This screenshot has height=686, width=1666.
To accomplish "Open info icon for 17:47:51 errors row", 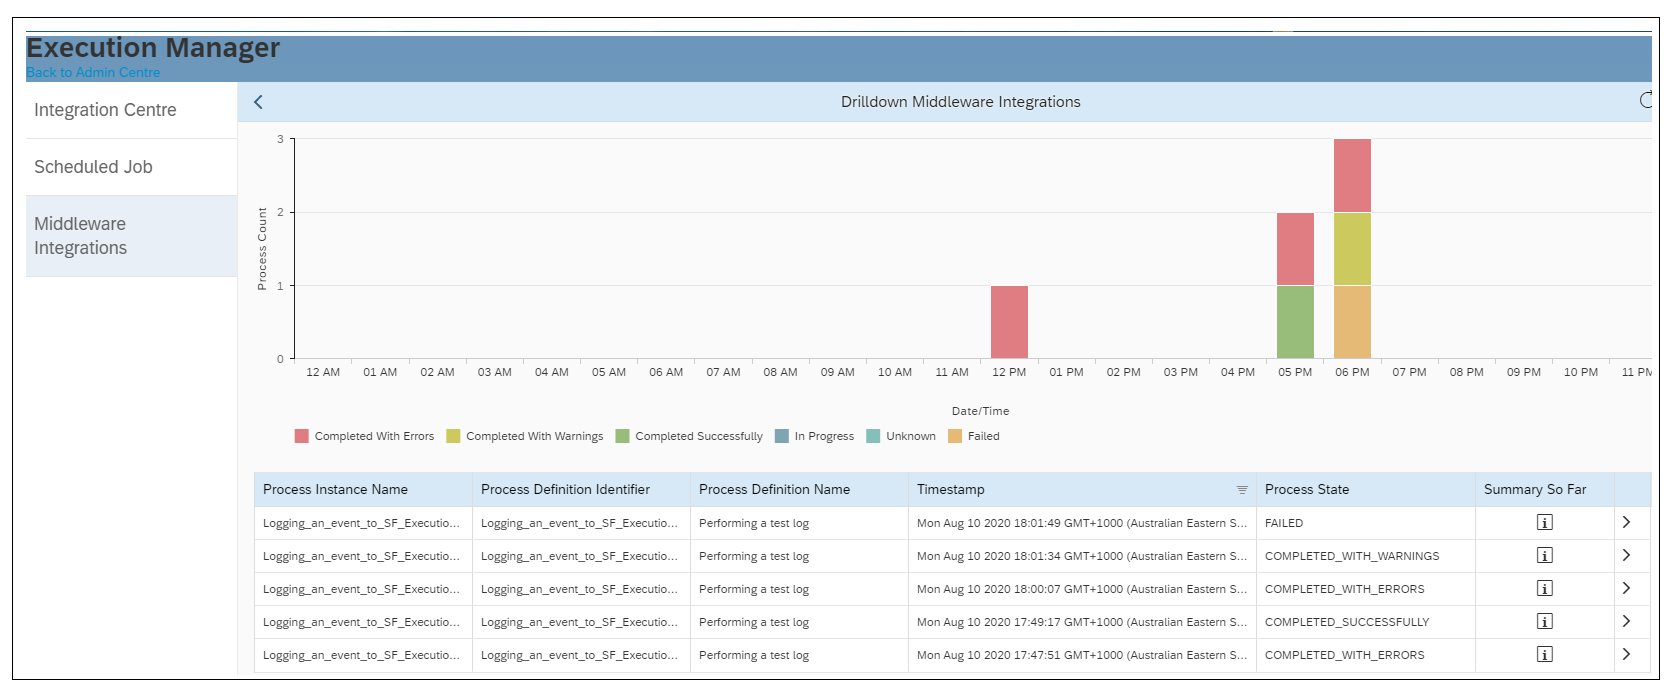I will coord(1544,655).
